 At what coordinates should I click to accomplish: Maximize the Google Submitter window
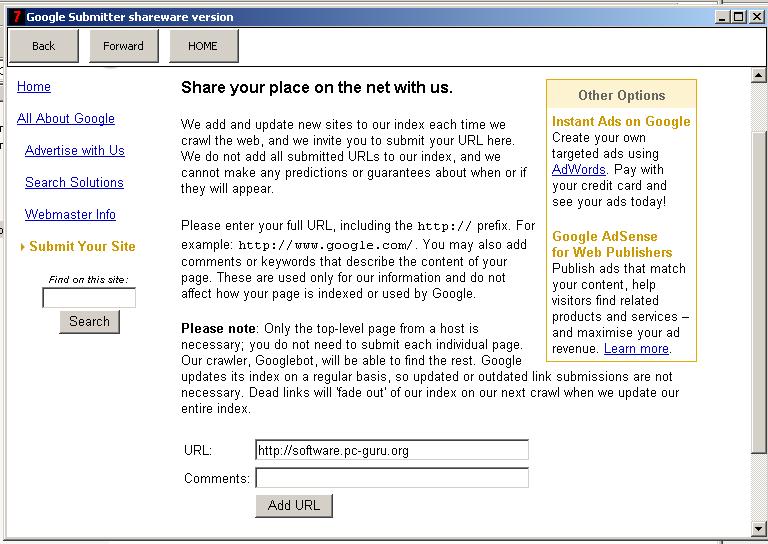739,17
